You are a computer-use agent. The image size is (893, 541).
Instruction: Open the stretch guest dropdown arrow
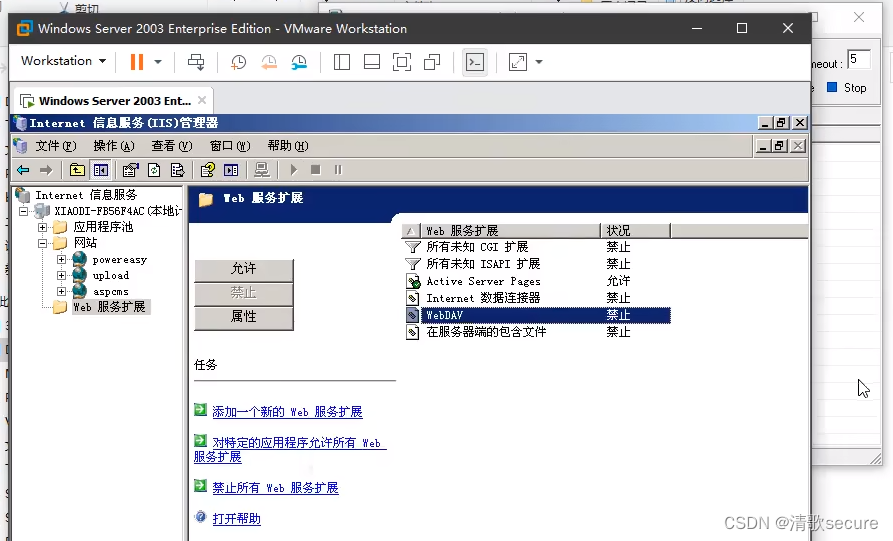point(539,62)
